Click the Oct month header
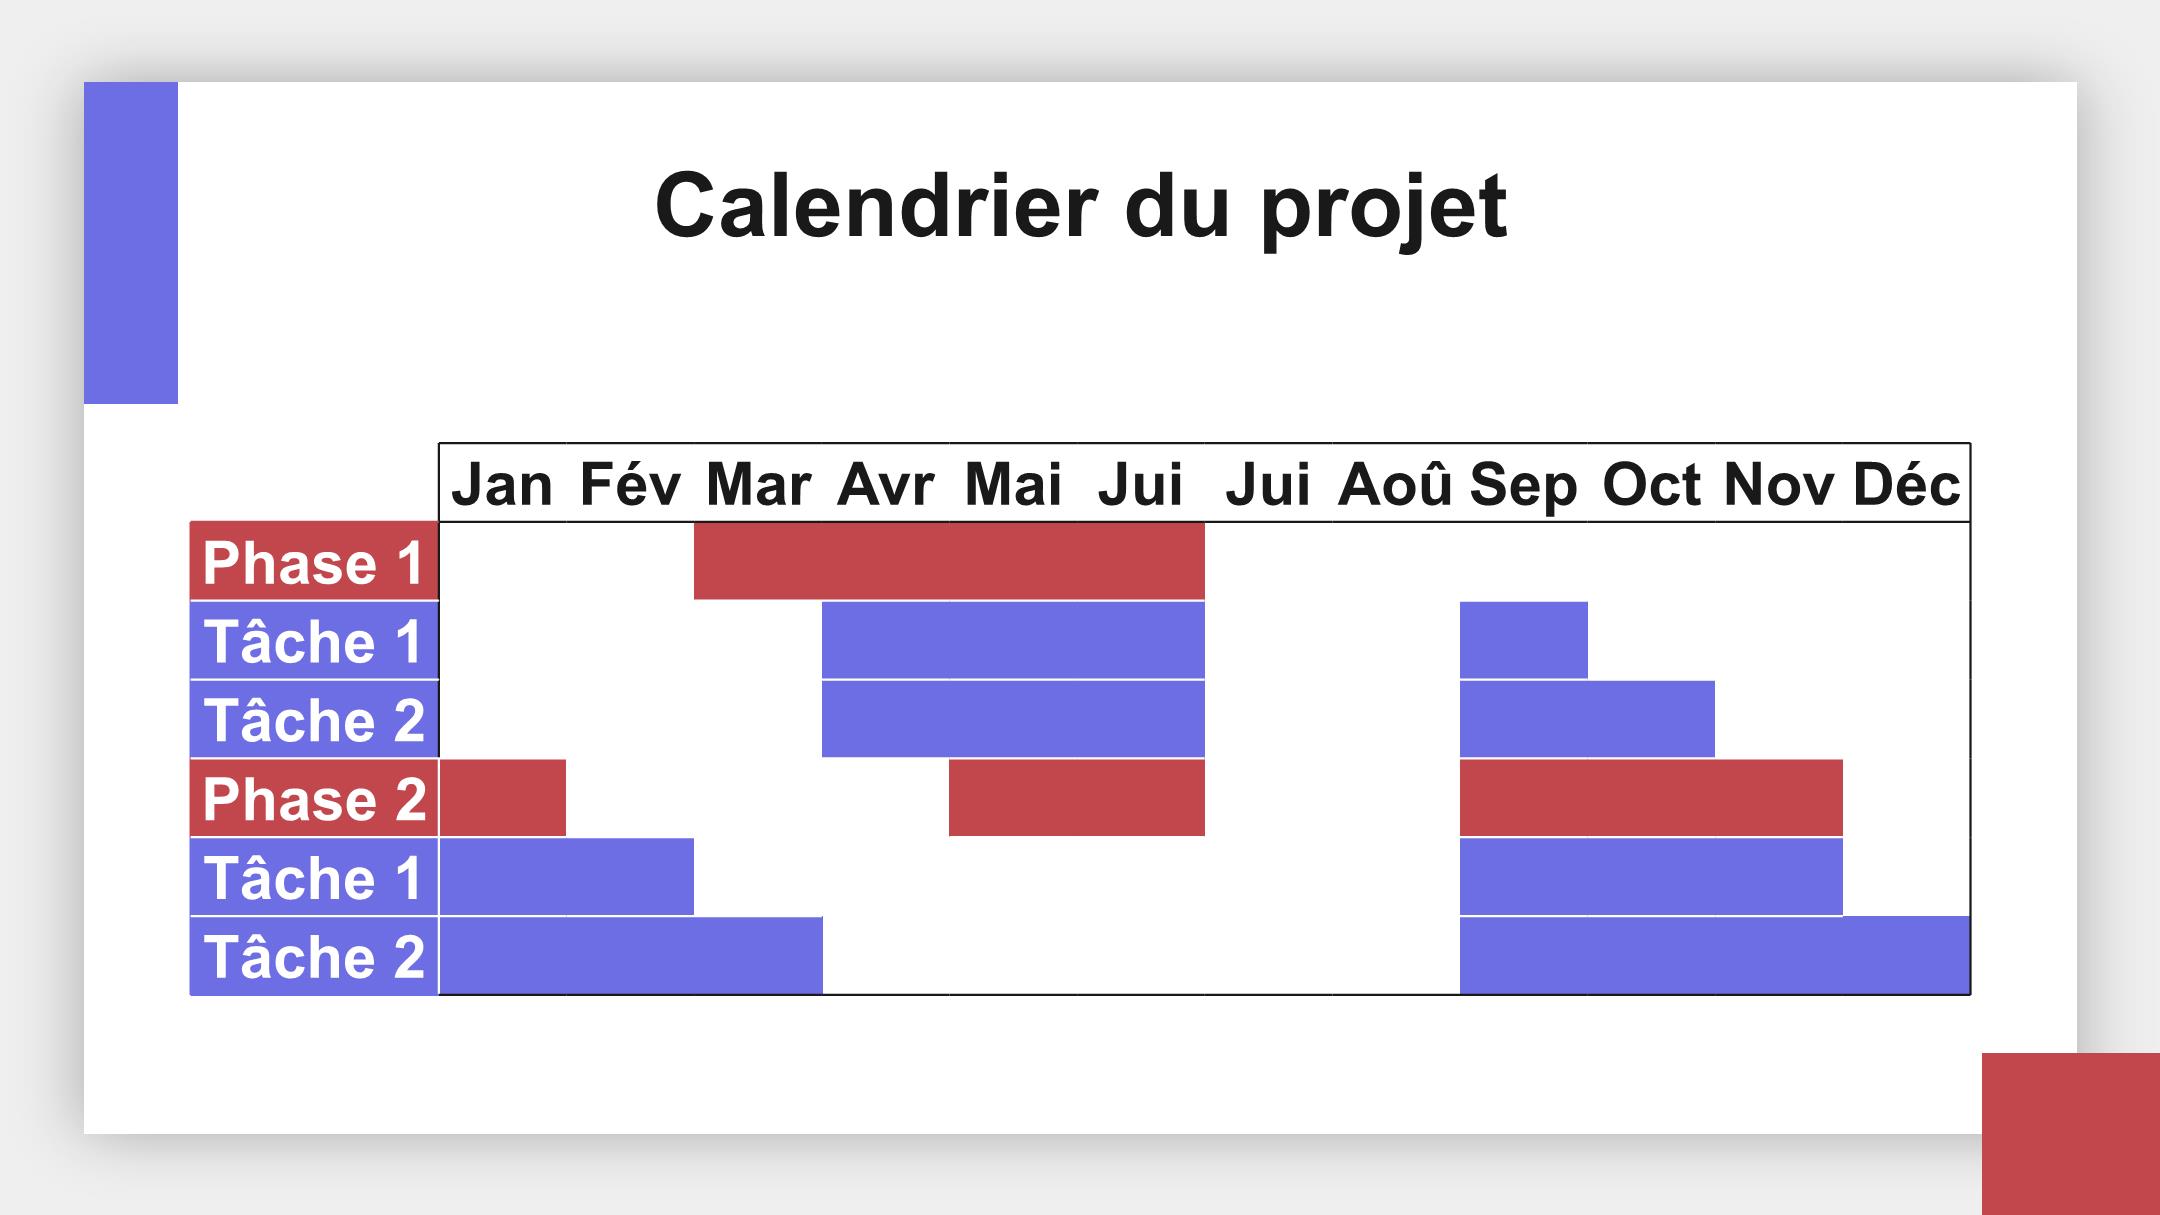This screenshot has height=1215, width=2160. coord(1651,484)
